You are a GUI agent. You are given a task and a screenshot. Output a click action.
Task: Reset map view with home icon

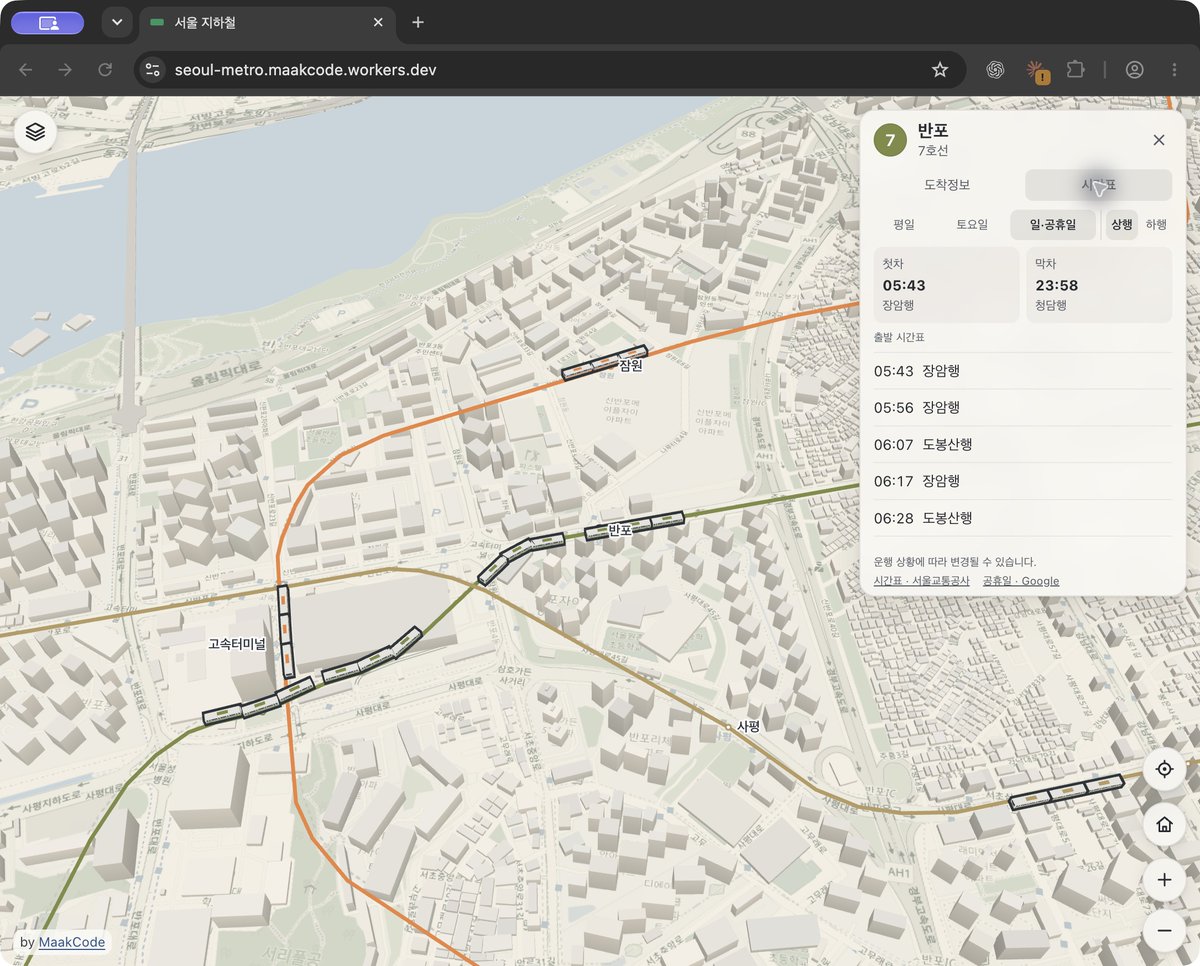(1164, 825)
